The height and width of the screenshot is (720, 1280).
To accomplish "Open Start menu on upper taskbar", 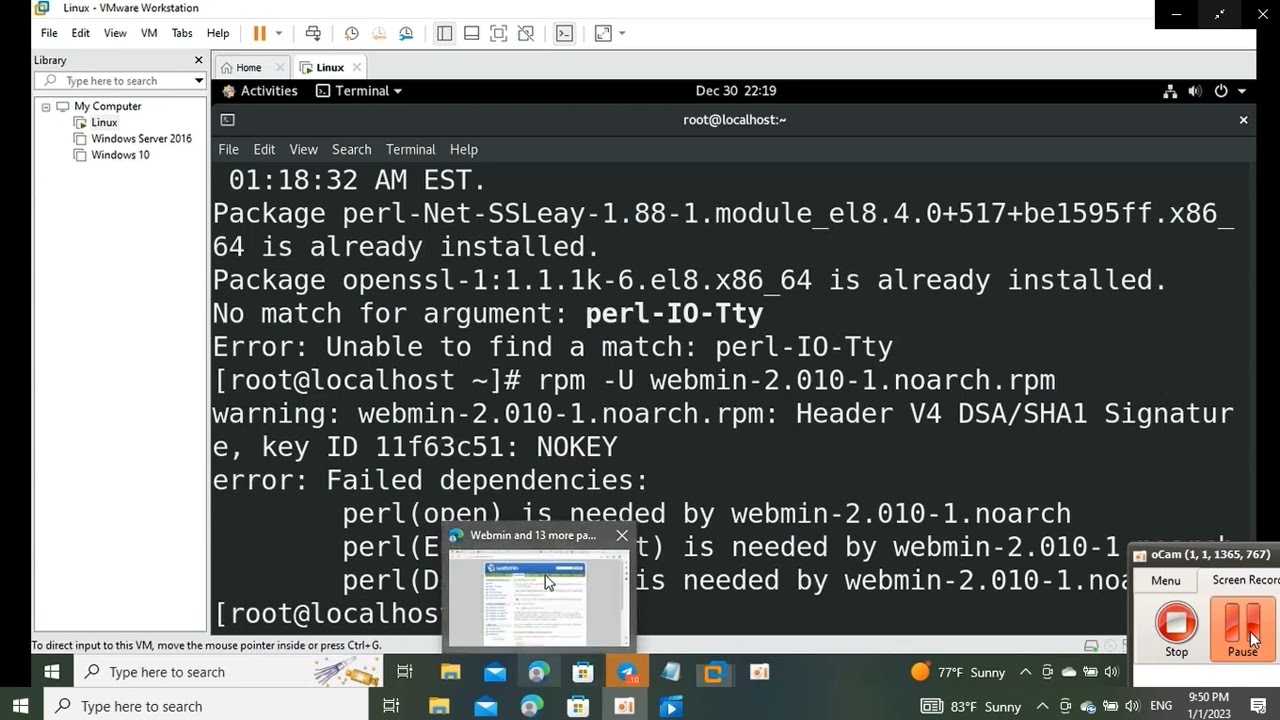I will [x=52, y=672].
